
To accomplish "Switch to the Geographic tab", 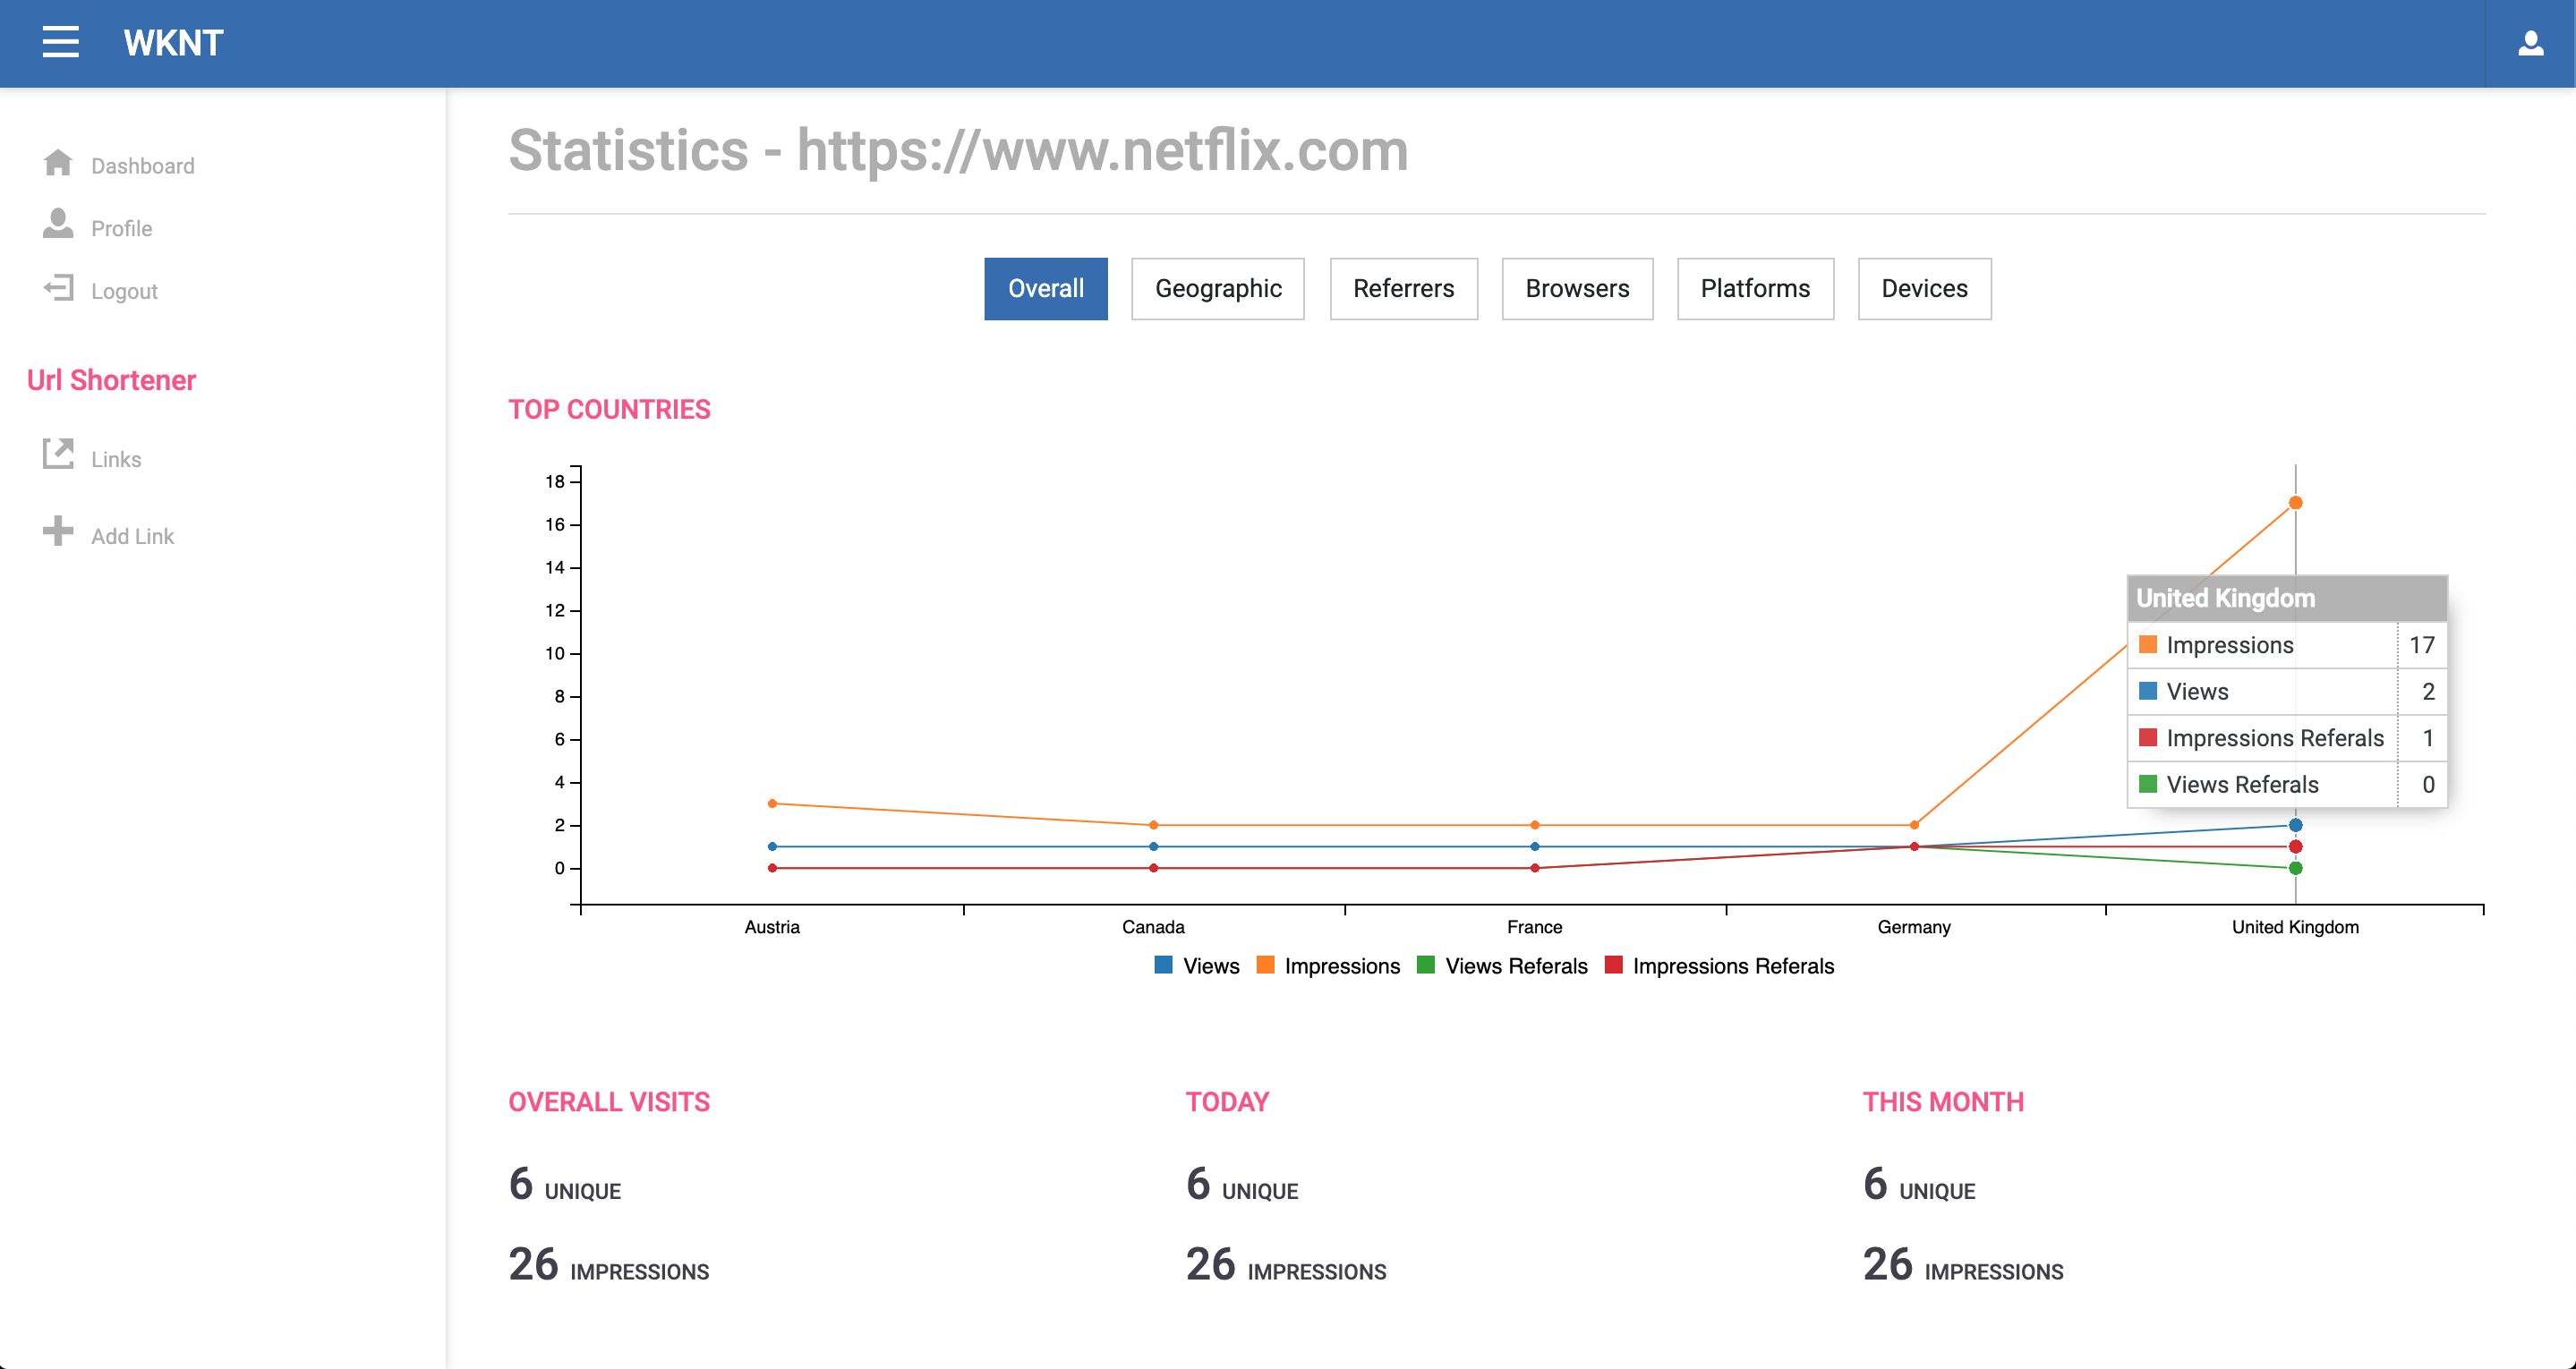I will [1217, 289].
